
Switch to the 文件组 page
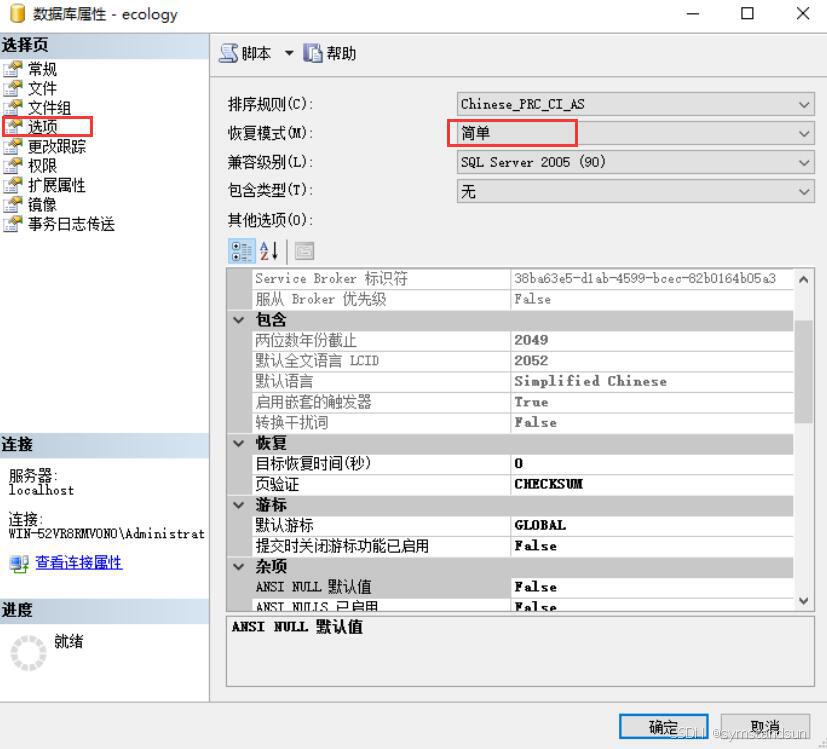coord(49,108)
